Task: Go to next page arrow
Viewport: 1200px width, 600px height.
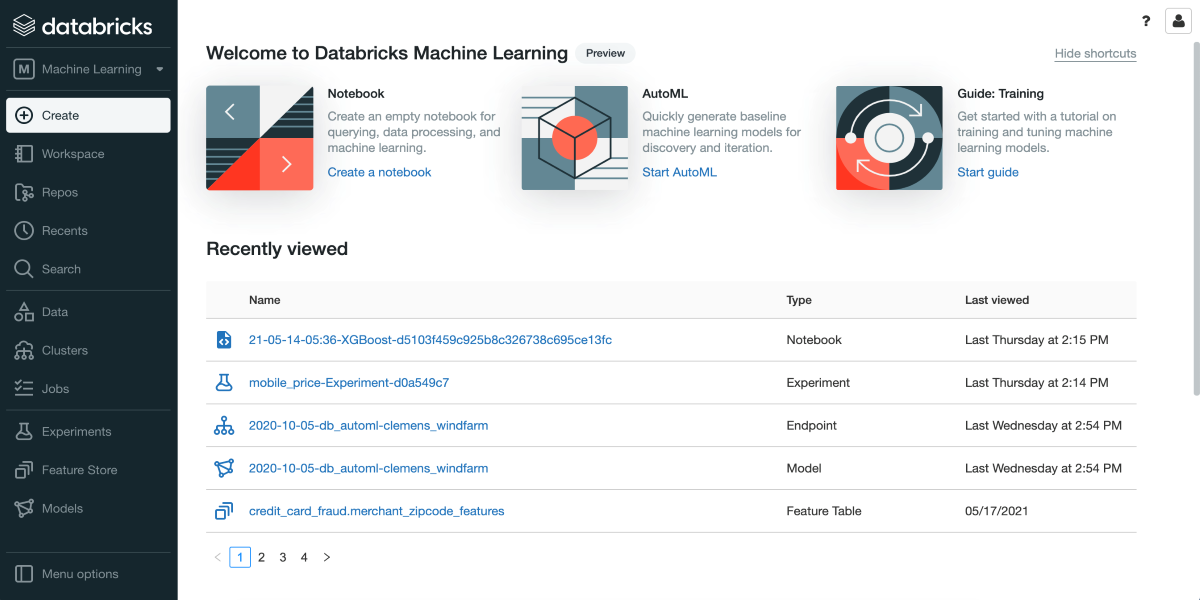Action: click(326, 557)
